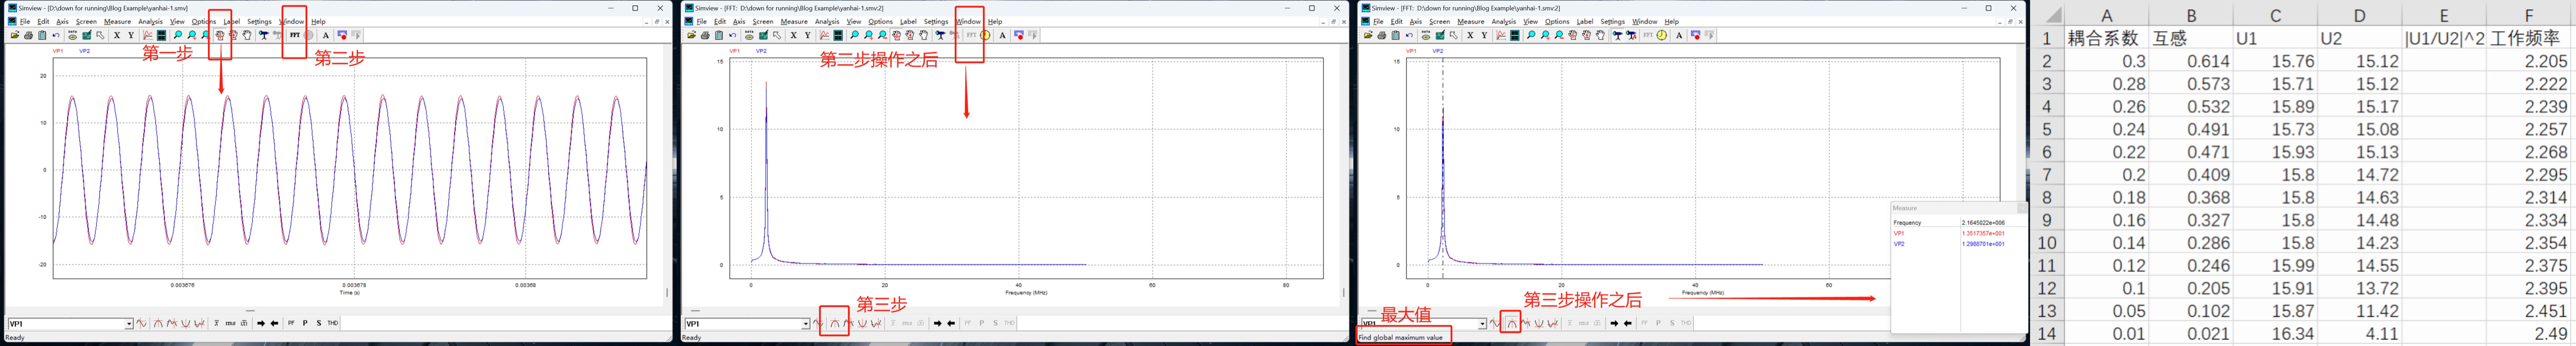Screen dimensions: 2576x346
Task: Click the undo icon in left Simview window
Action: coord(56,35)
